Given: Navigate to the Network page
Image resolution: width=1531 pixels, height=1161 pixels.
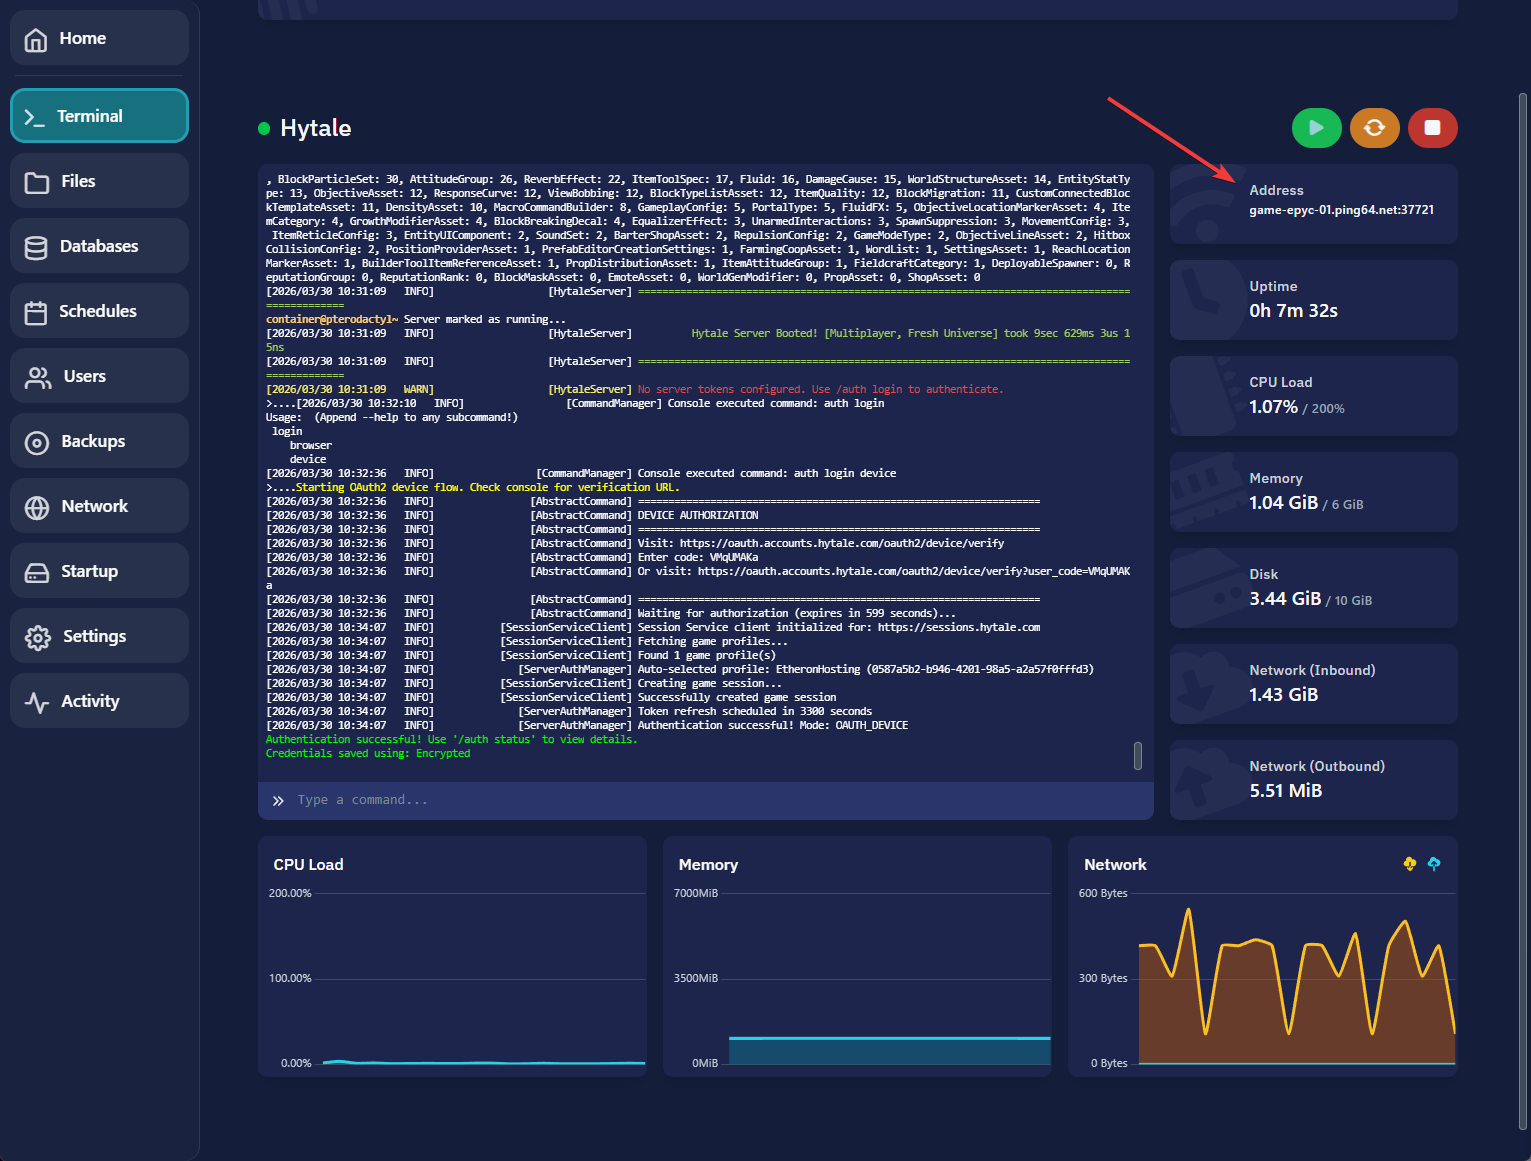Looking at the screenshot, I should point(99,506).
